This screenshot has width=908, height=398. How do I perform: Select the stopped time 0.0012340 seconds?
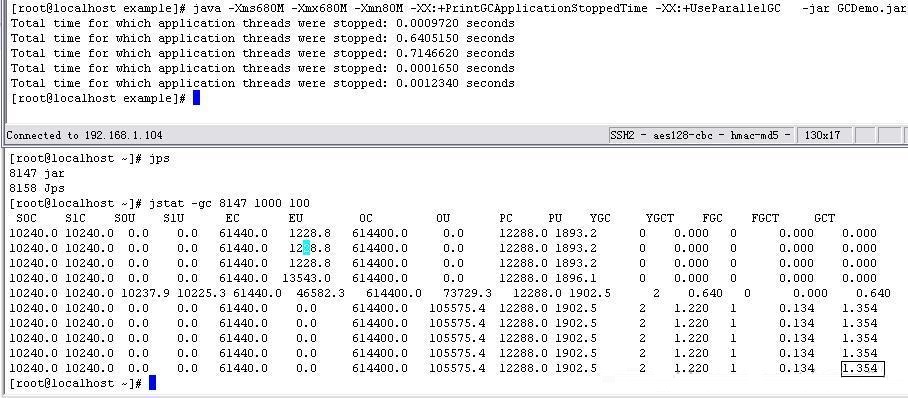click(455, 83)
